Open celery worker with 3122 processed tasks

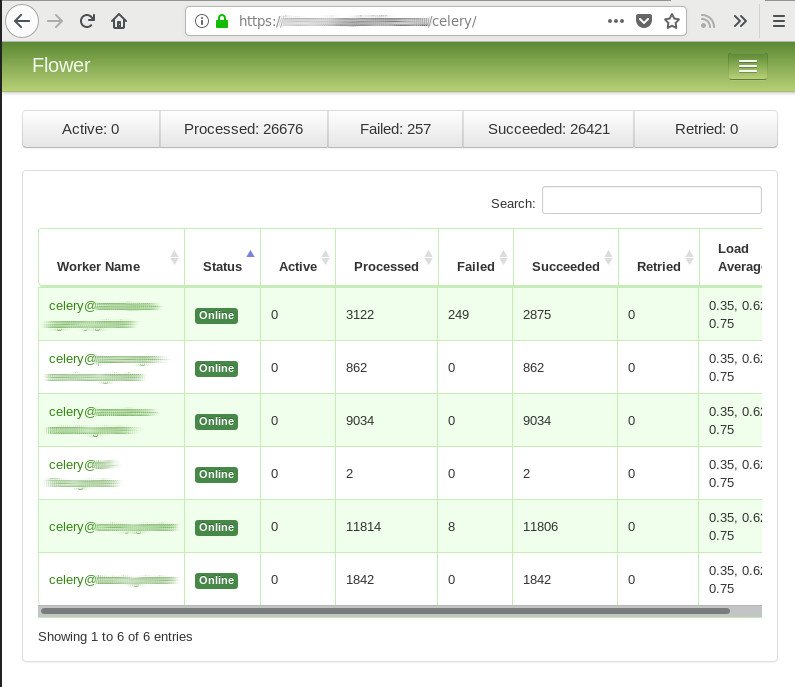click(103, 315)
